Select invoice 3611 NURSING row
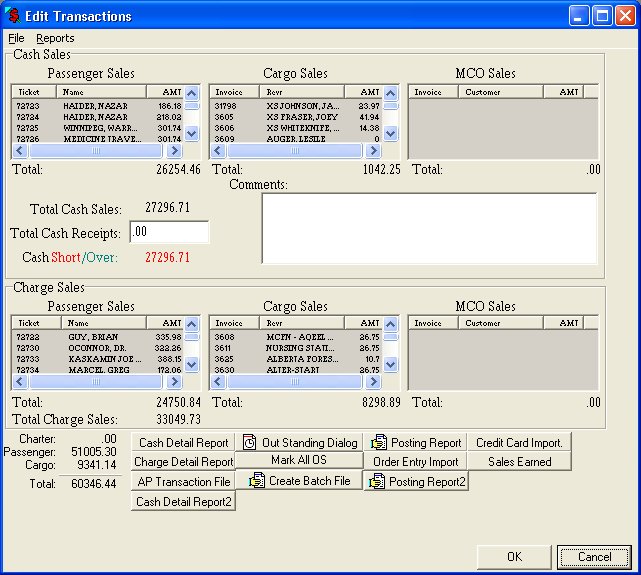The image size is (641, 575). click(297, 348)
